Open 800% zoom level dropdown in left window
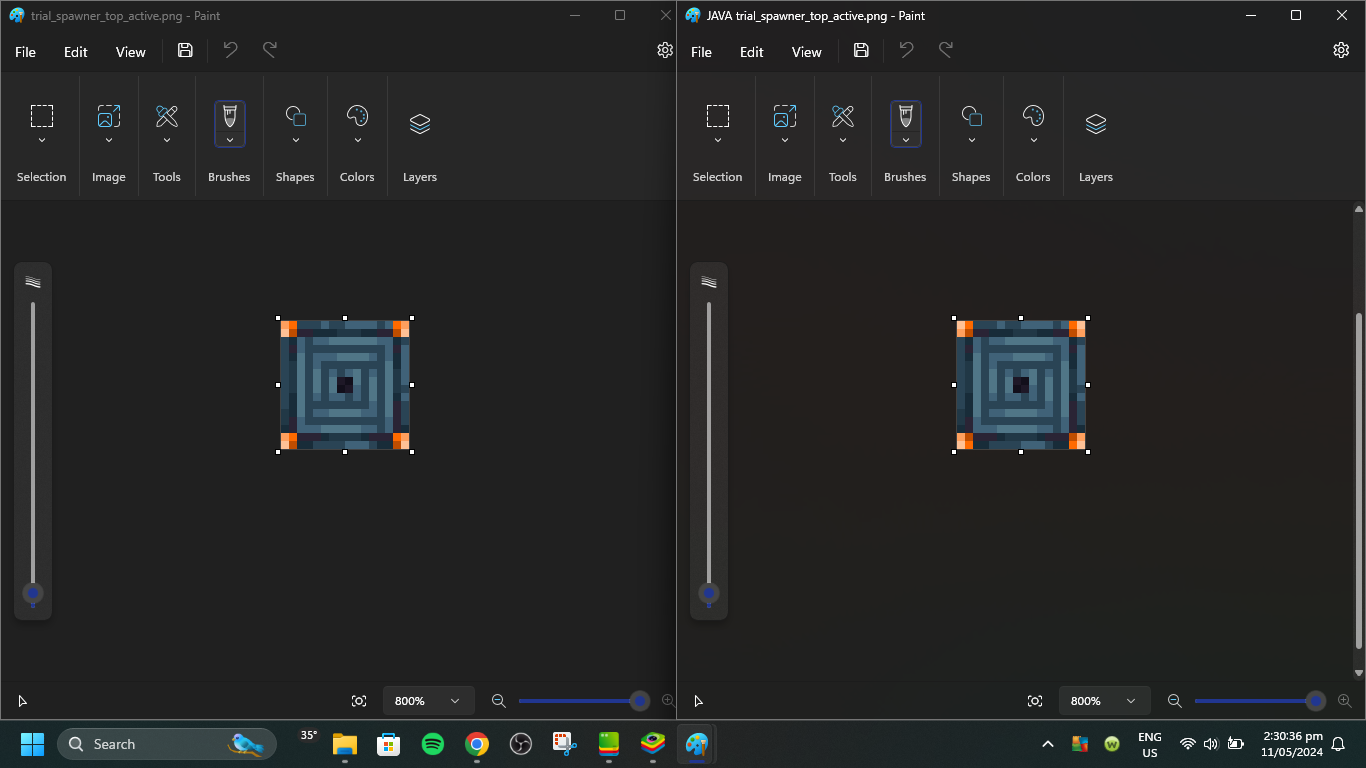 click(x=428, y=701)
